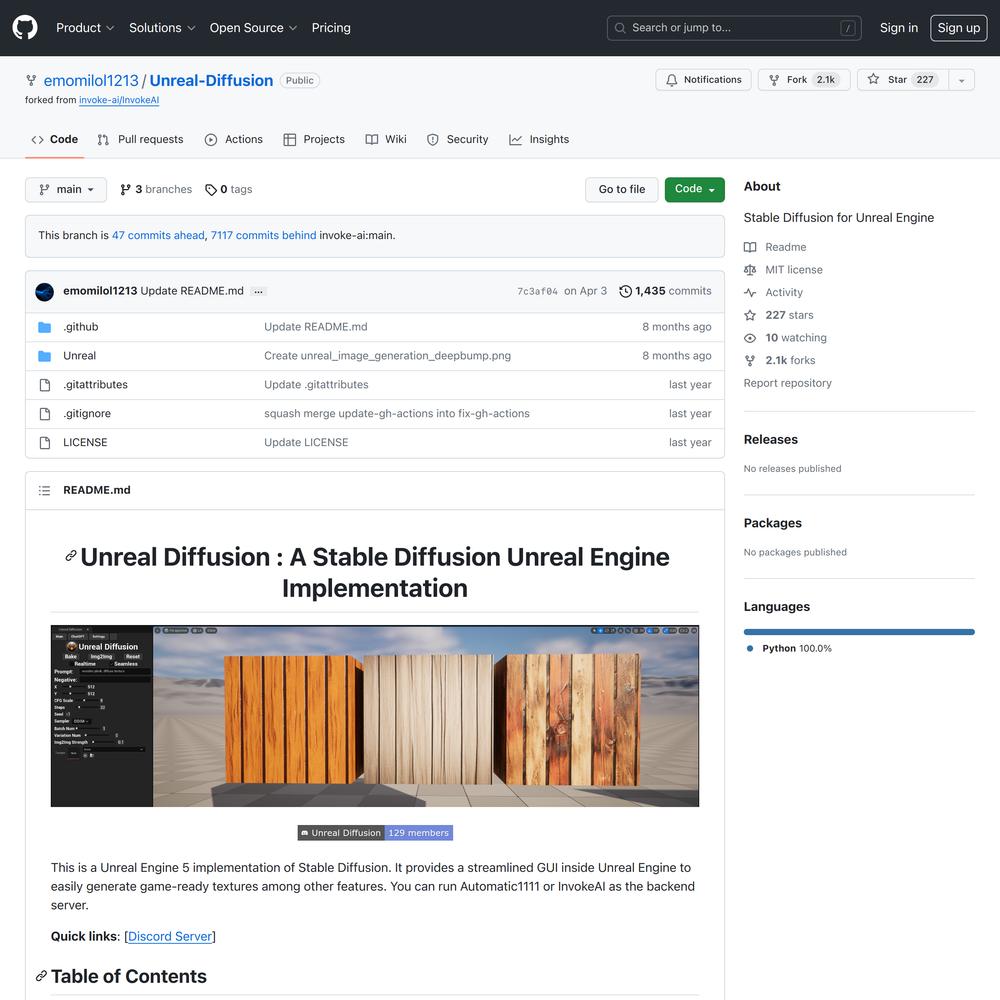Open the invoke-ai/InvokeAI parent repository link
This screenshot has height=1000, width=1000.
(119, 100)
